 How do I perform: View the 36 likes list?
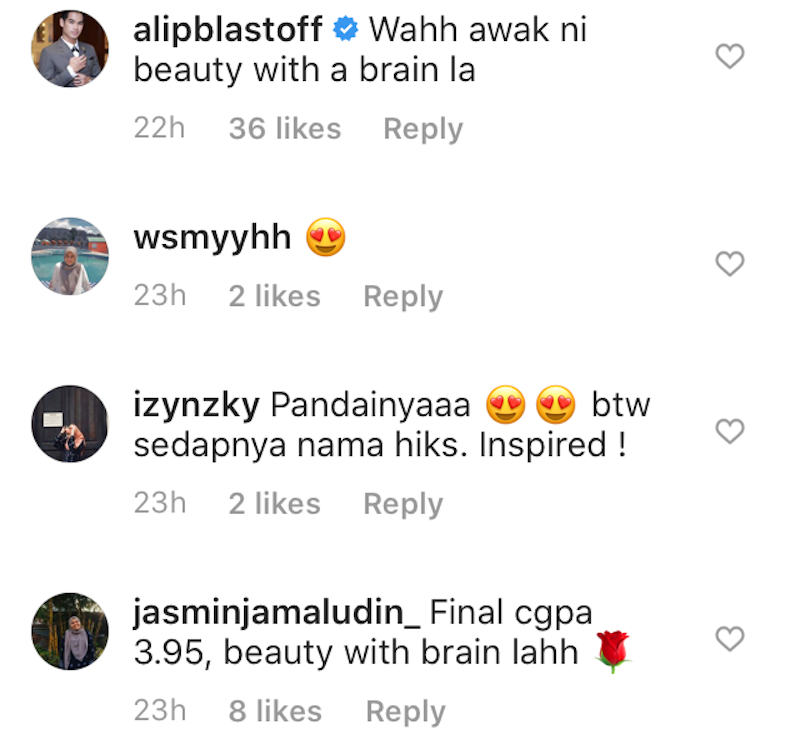pos(285,128)
